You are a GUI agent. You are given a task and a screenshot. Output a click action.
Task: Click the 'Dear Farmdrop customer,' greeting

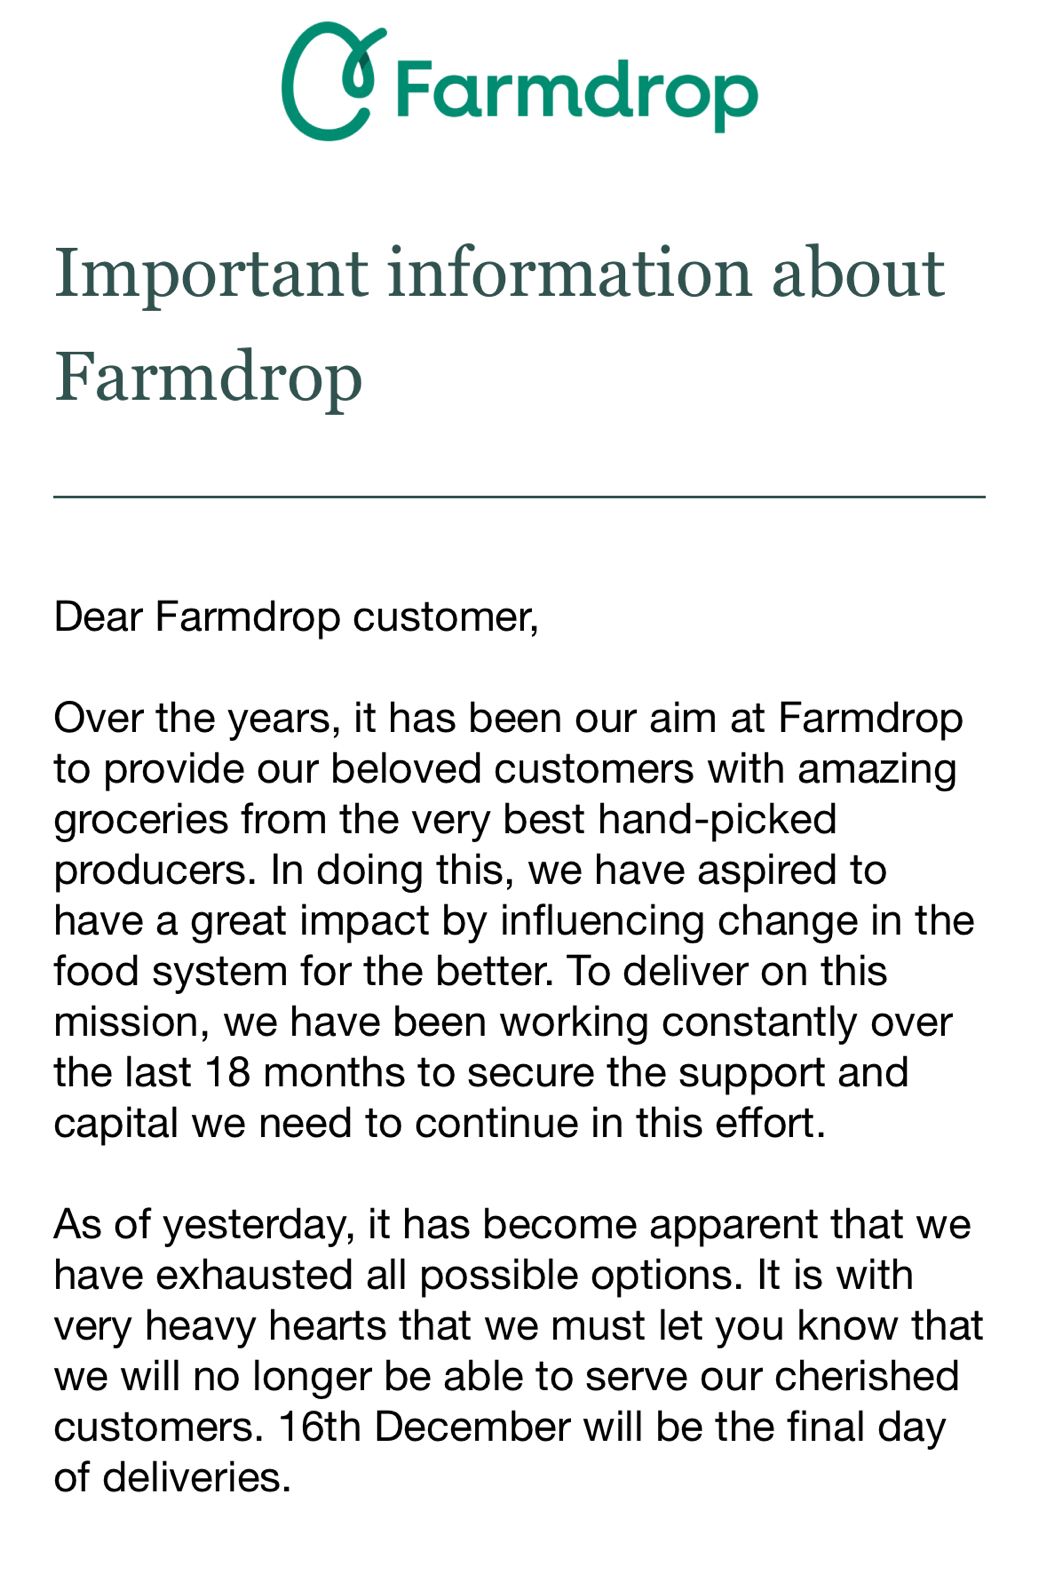click(296, 617)
